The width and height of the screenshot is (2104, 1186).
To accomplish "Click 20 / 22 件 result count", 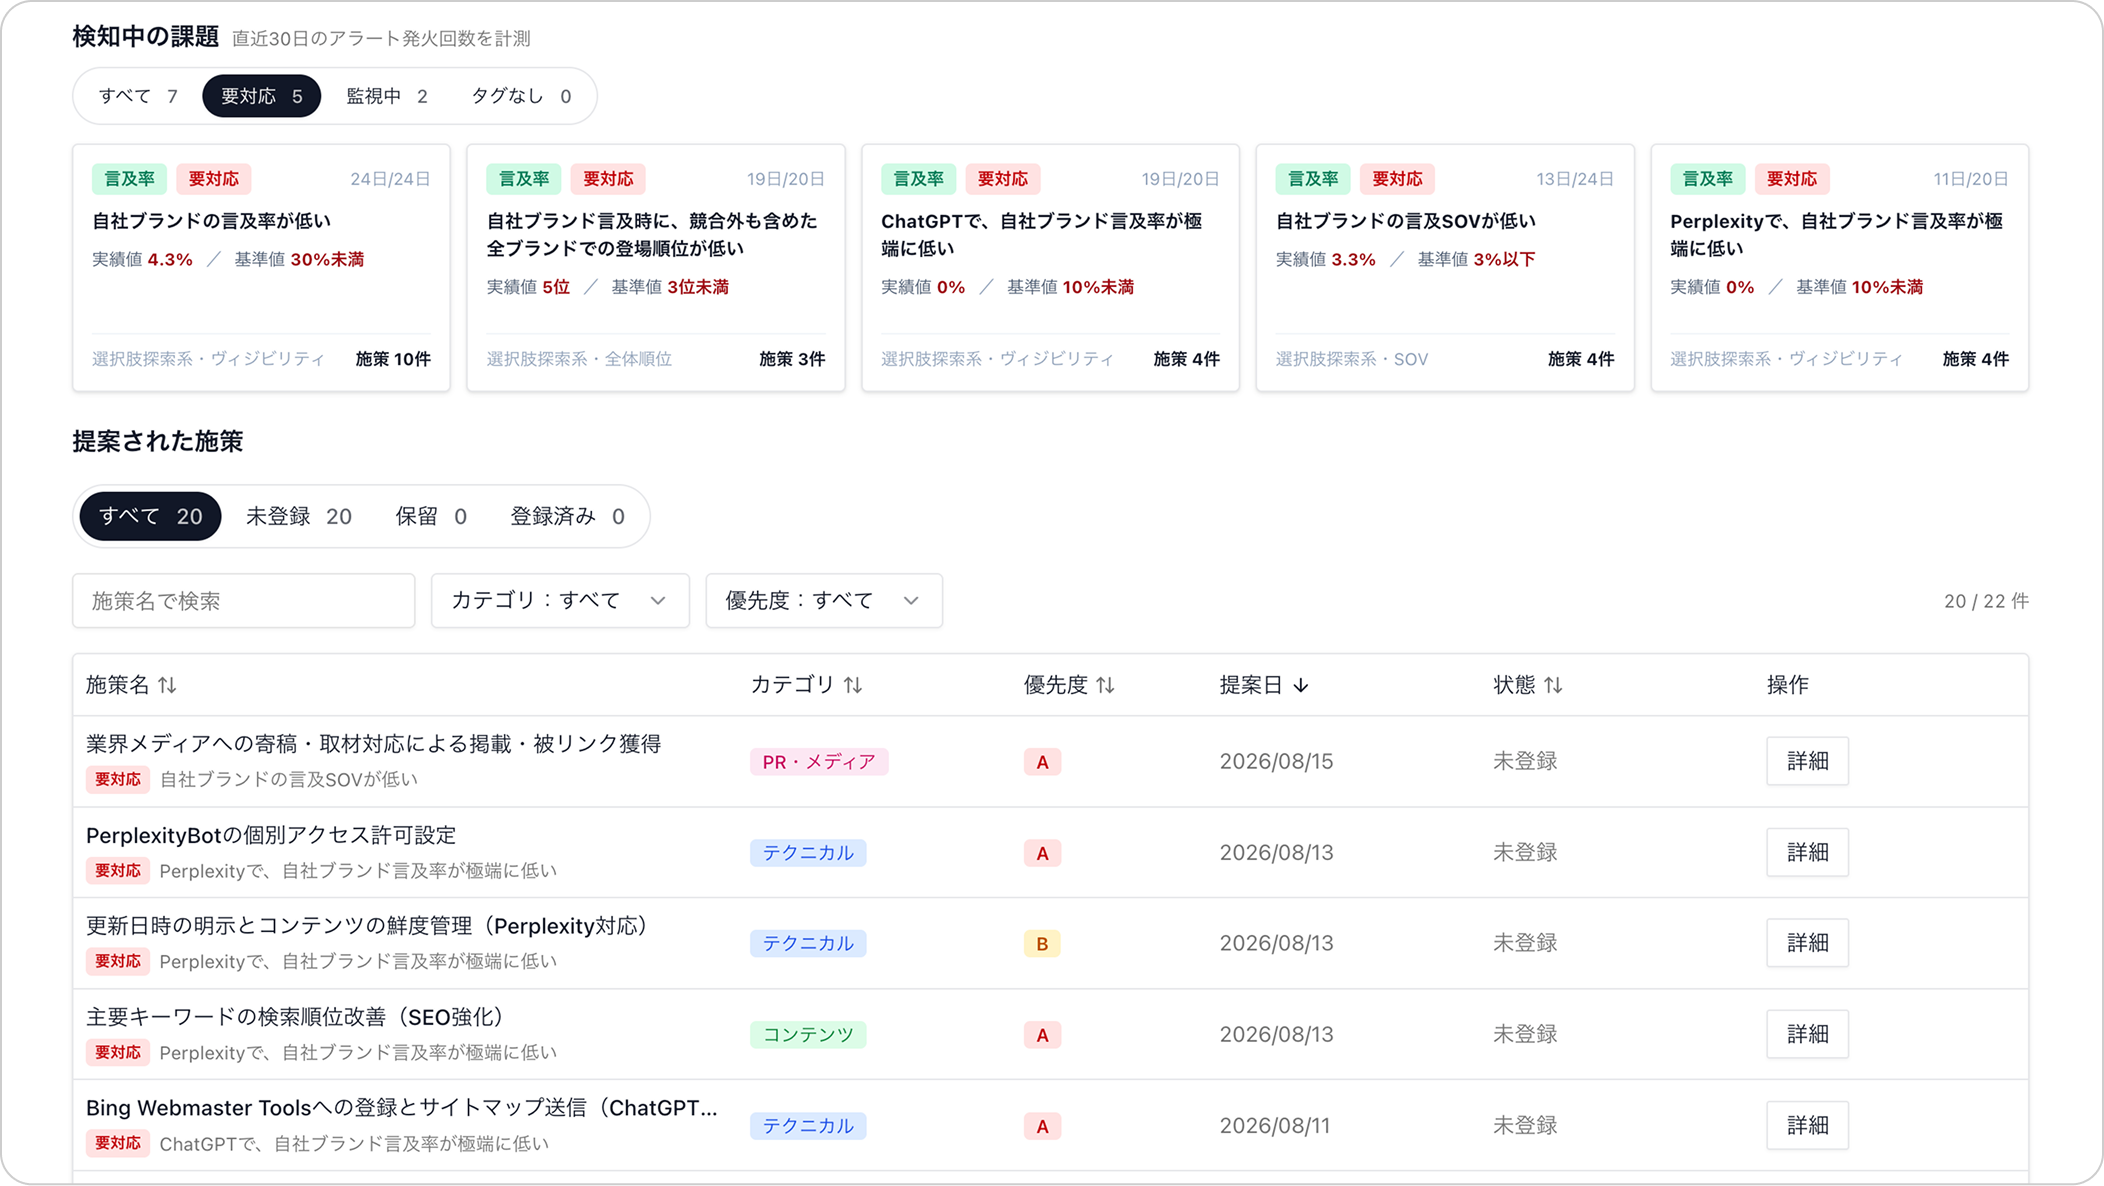I will 1986,601.
